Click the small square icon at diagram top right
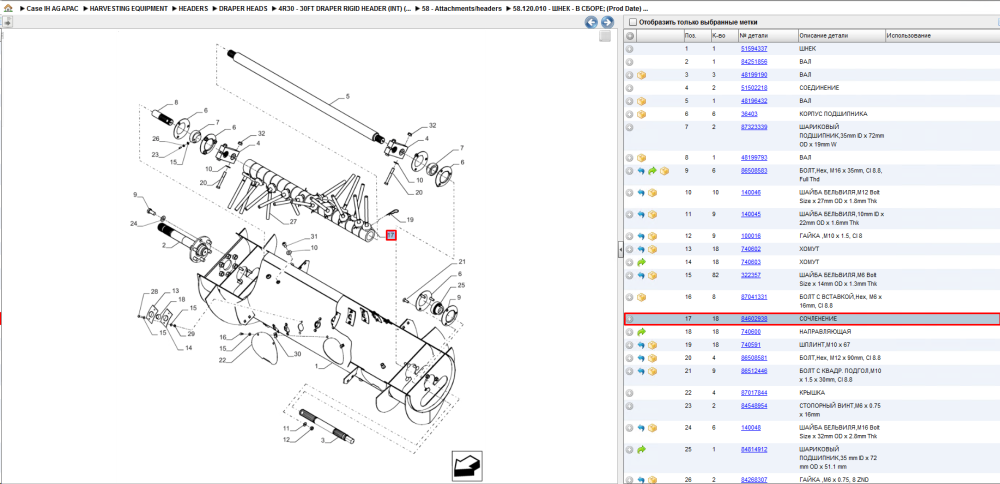Viewport: 1000px width, 484px height. pyautogui.click(x=605, y=37)
